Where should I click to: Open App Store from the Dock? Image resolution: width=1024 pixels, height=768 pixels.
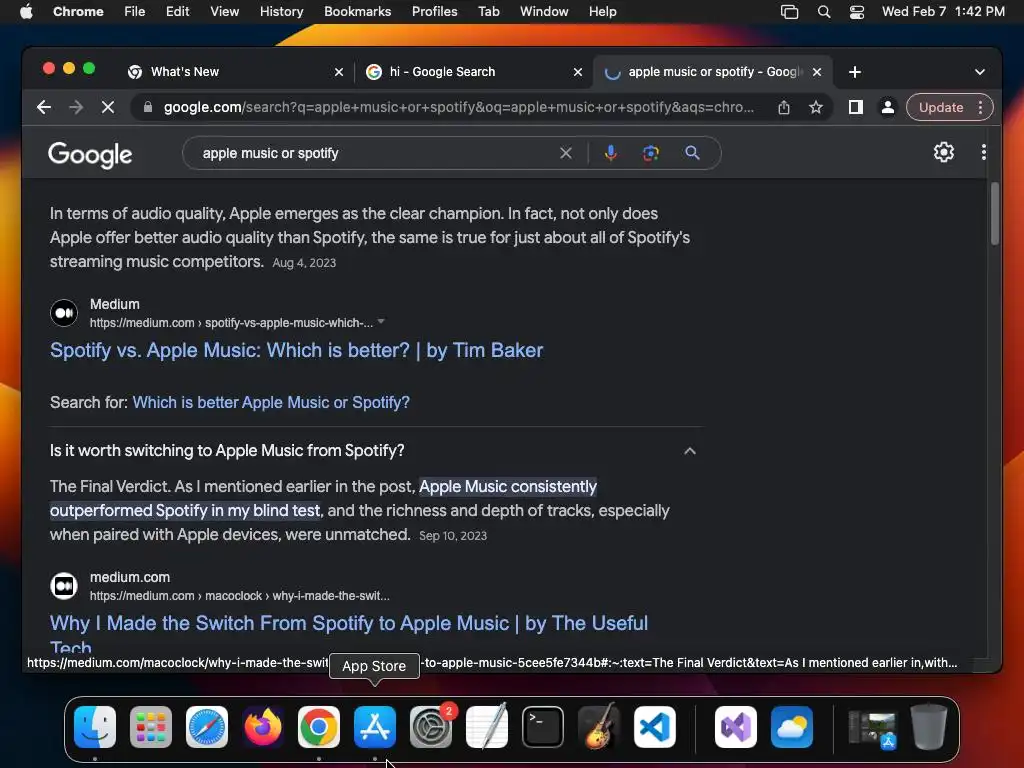click(375, 727)
